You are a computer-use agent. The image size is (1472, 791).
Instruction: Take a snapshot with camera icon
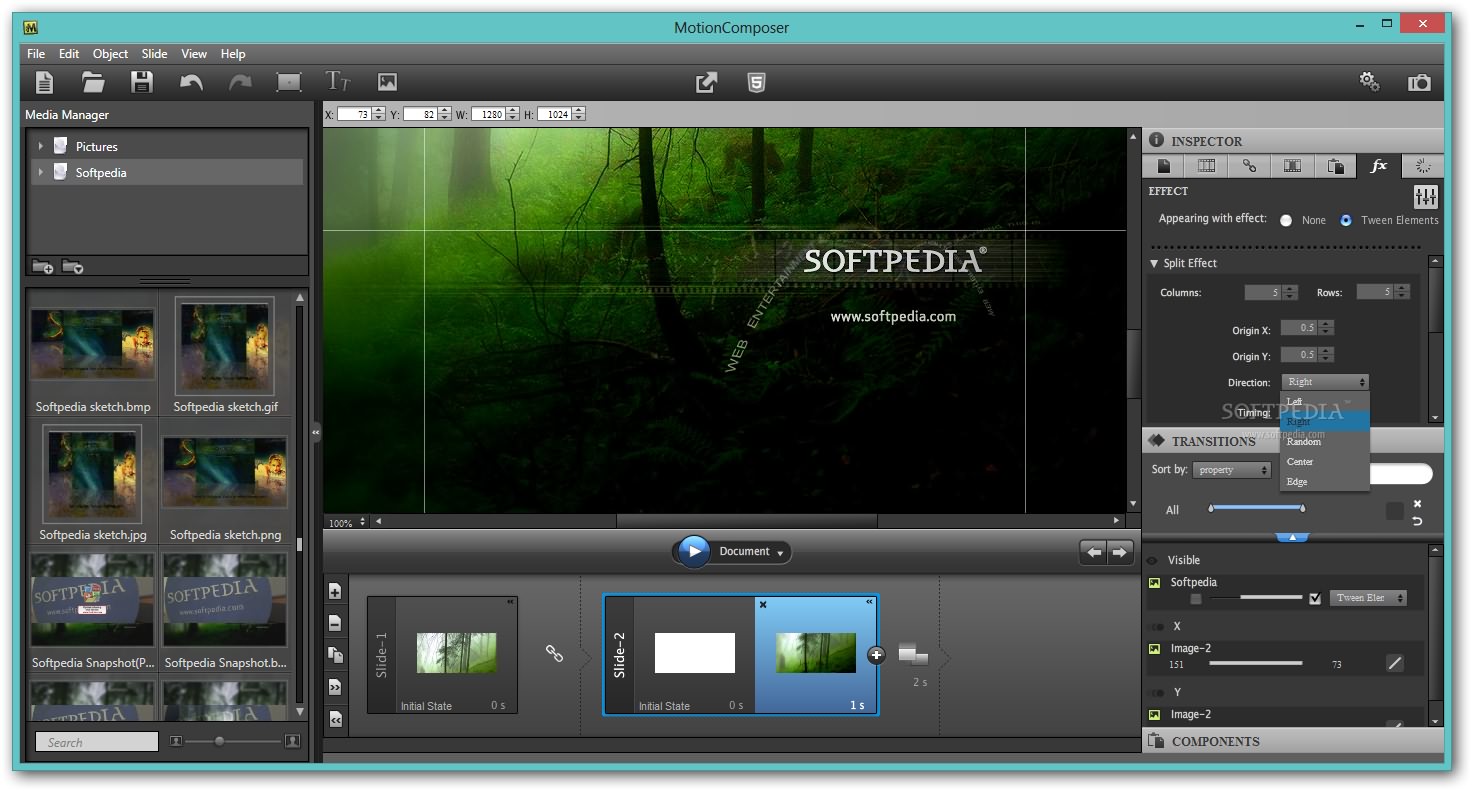pos(1419,82)
